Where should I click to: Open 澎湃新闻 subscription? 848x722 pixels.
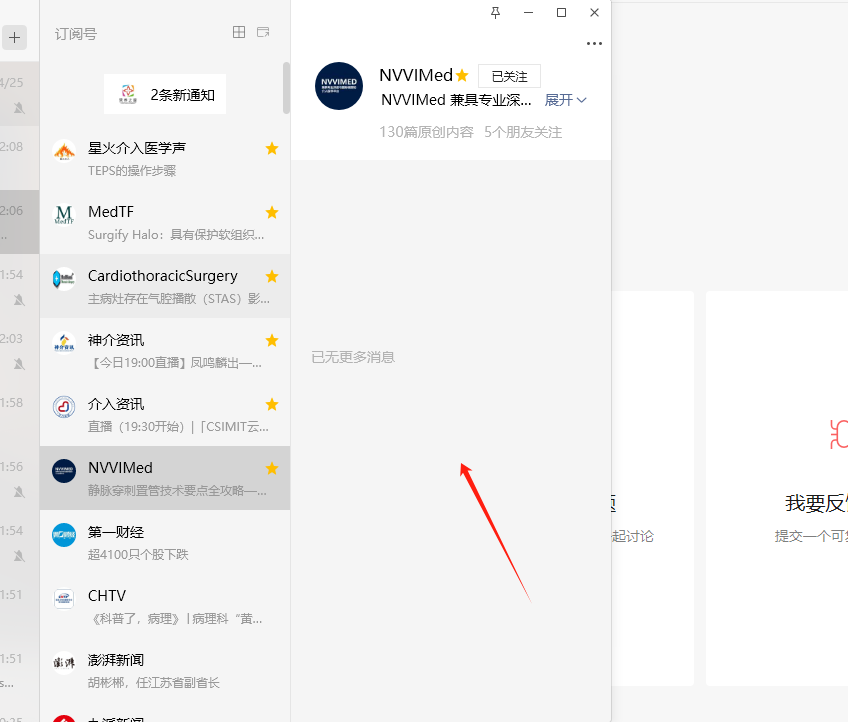click(x=165, y=670)
